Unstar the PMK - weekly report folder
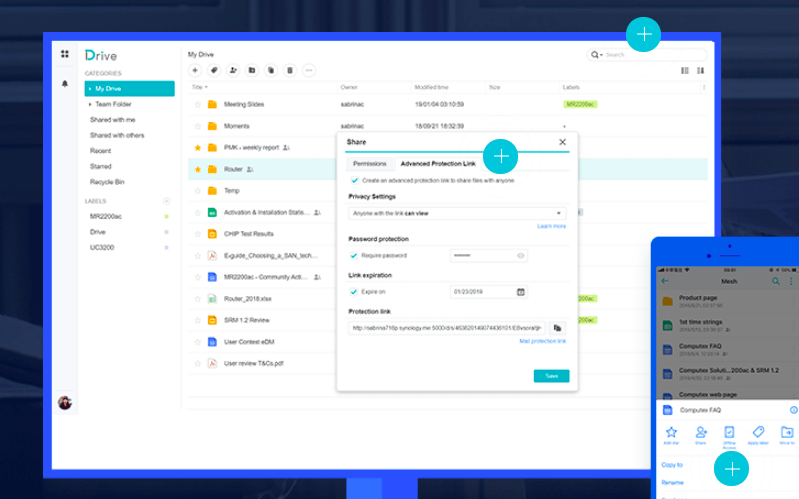799x499 pixels. coord(198,148)
